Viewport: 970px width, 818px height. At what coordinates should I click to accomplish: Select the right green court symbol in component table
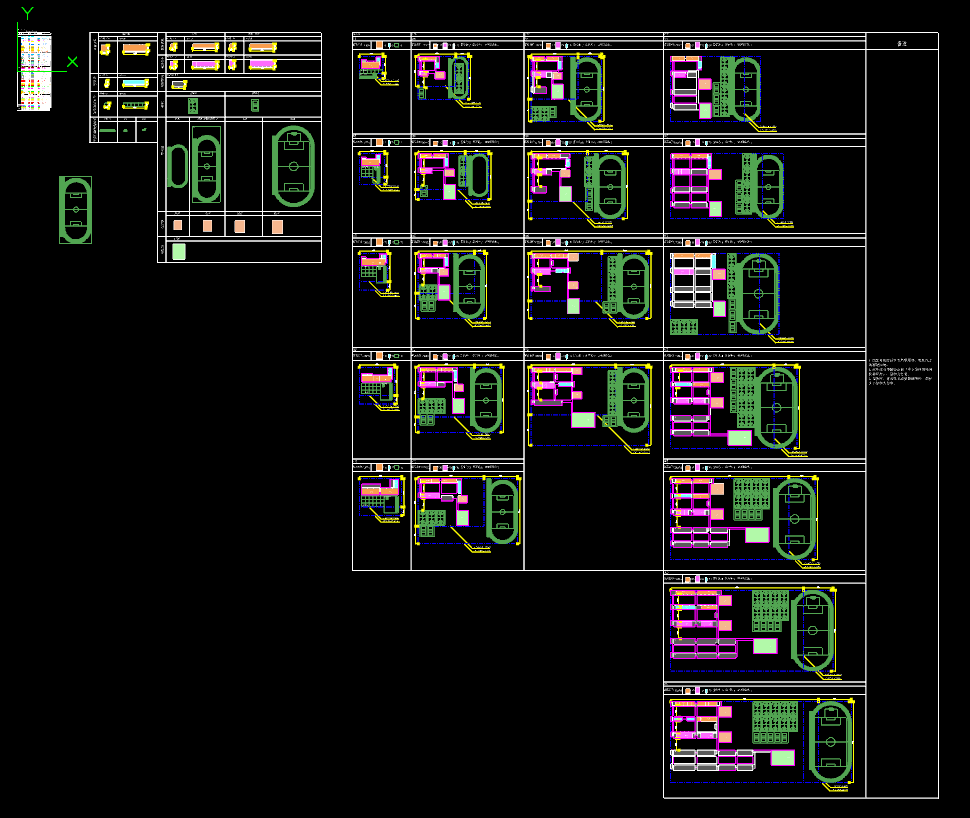(255, 105)
